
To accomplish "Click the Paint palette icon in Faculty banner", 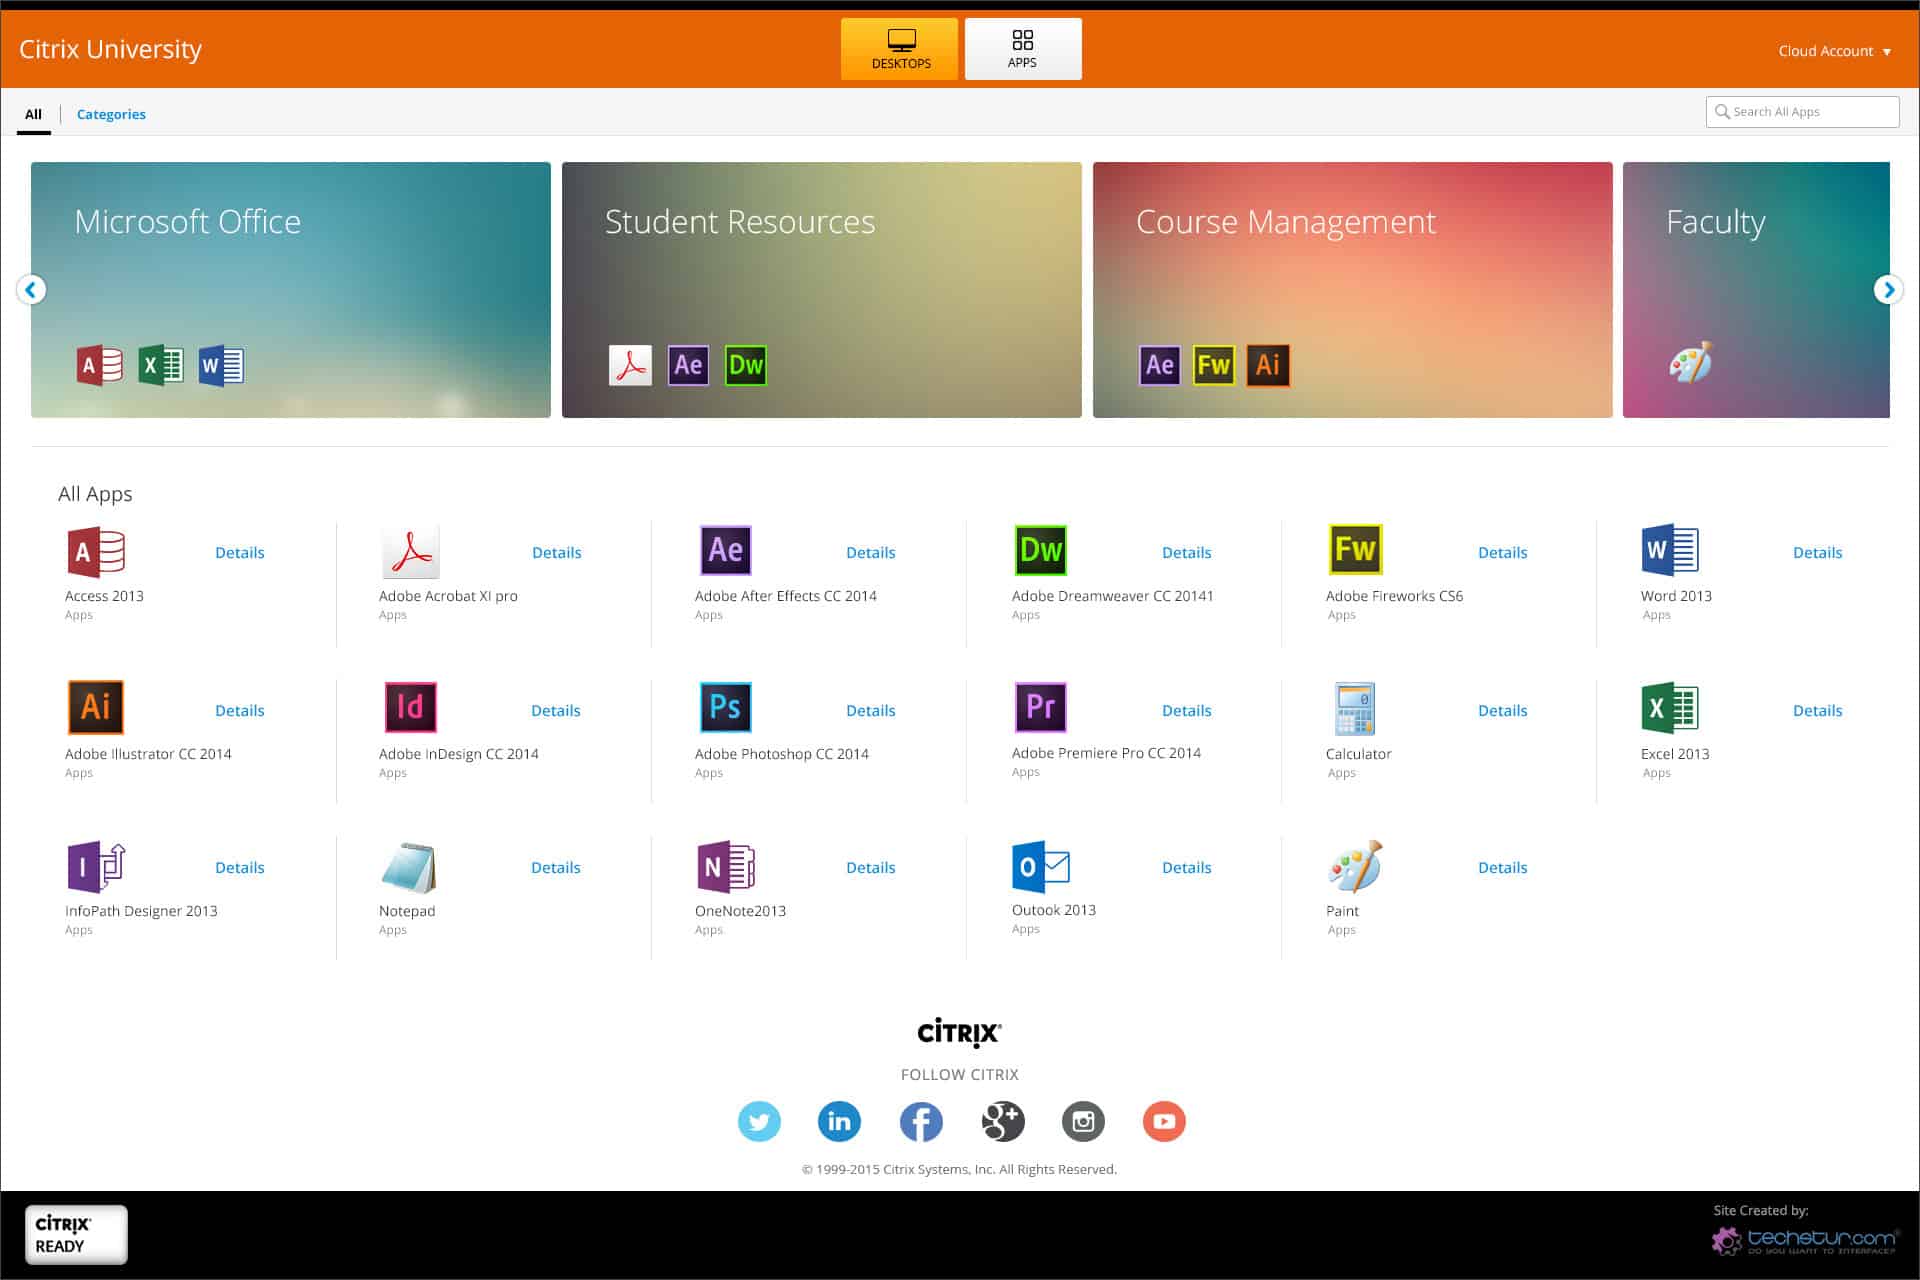I will tap(1691, 363).
